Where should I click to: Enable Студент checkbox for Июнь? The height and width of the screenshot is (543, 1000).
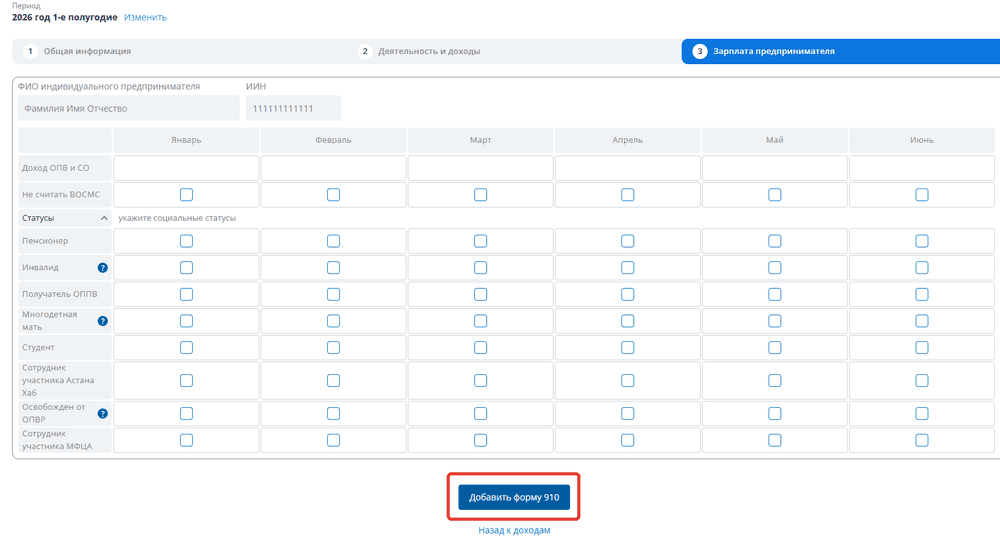(x=922, y=348)
